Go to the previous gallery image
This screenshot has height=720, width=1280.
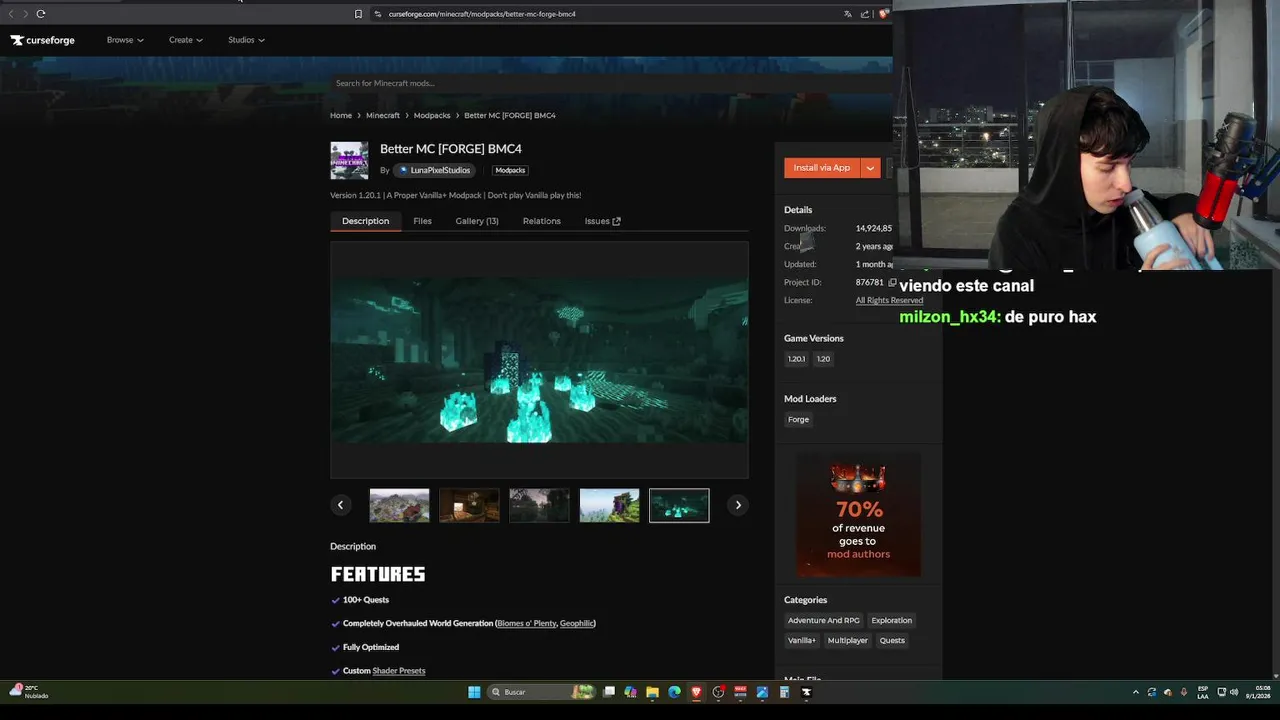click(340, 505)
